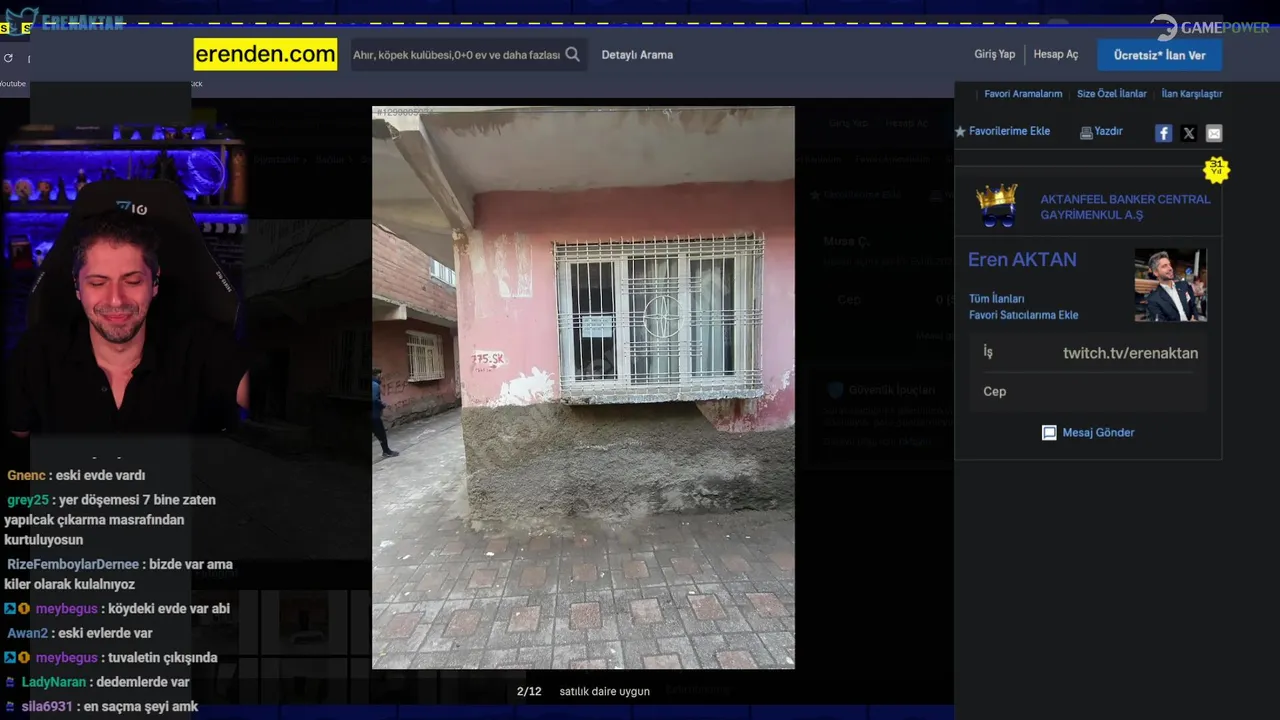Click the Mesaj Gönder message icon
Screen dimensions: 1280x720
1049,433
